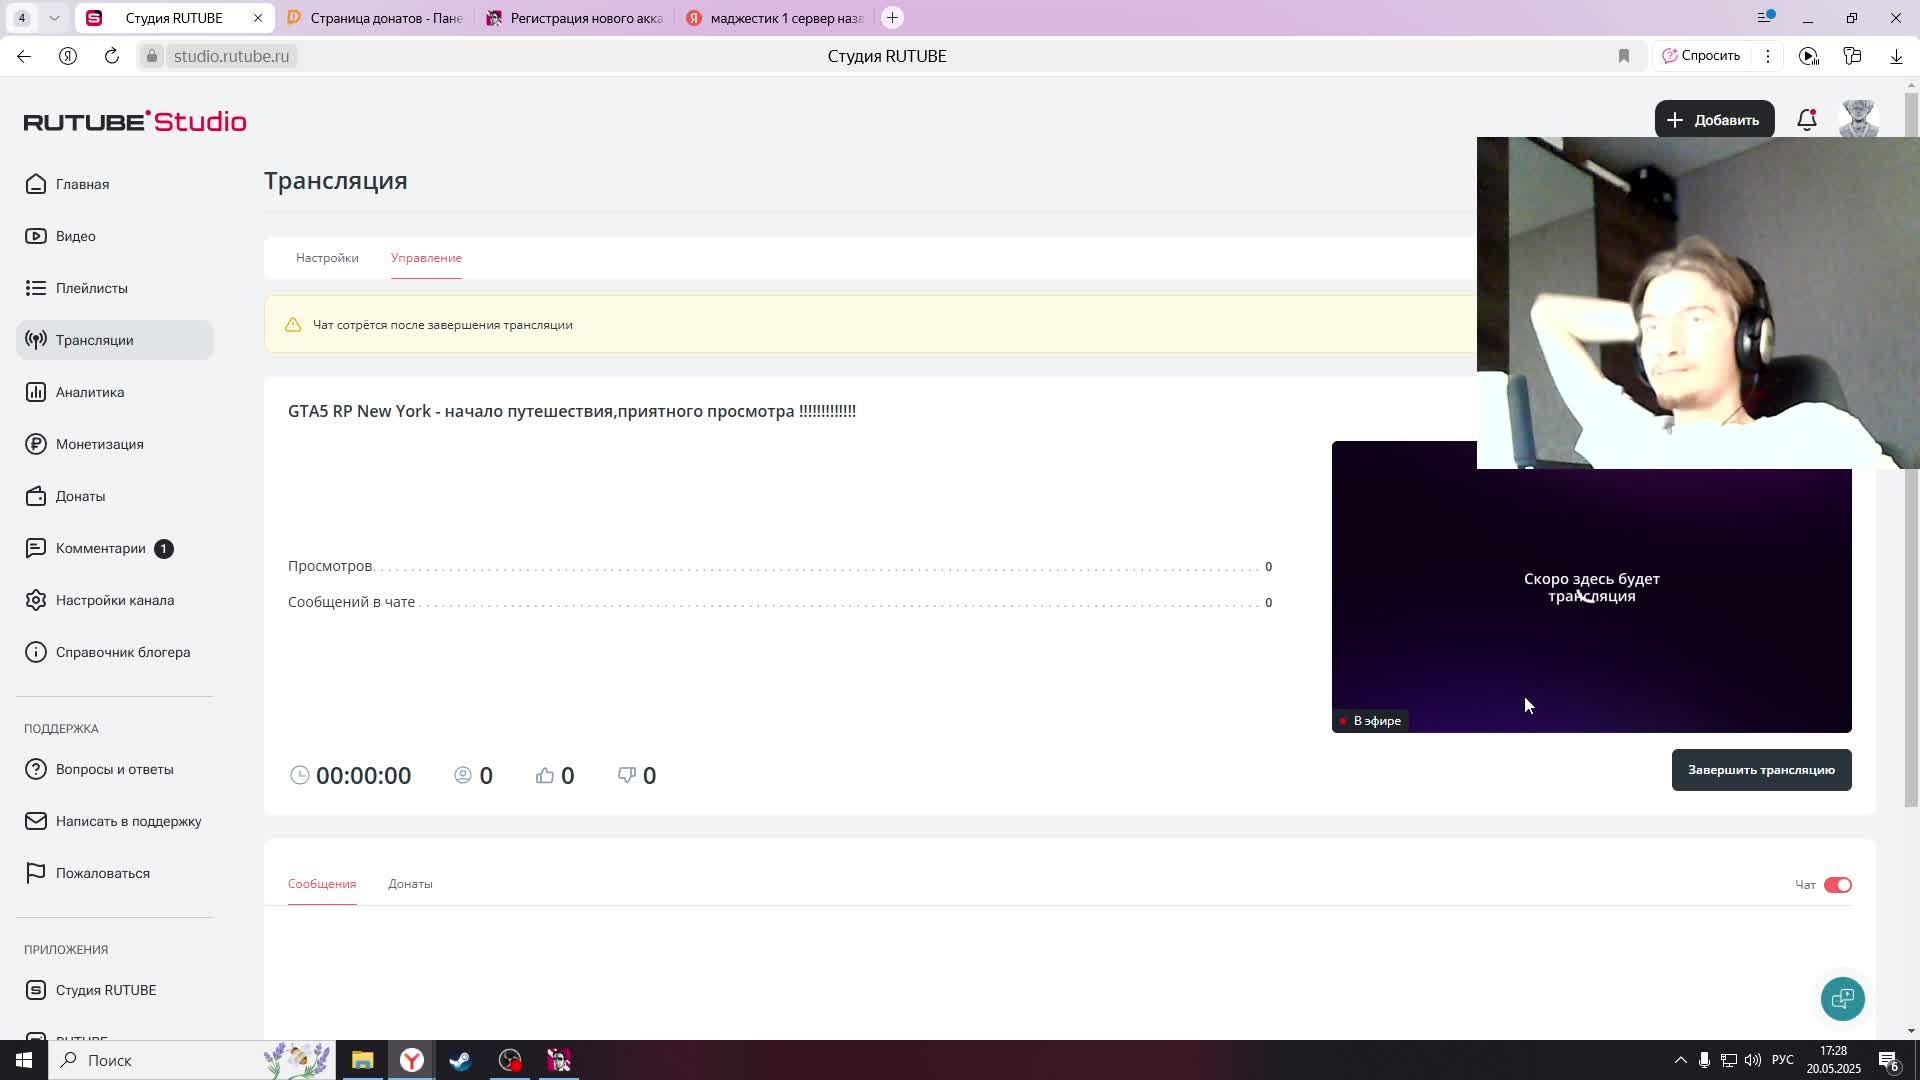Select the Донаты tab in chat panel

(x=410, y=884)
